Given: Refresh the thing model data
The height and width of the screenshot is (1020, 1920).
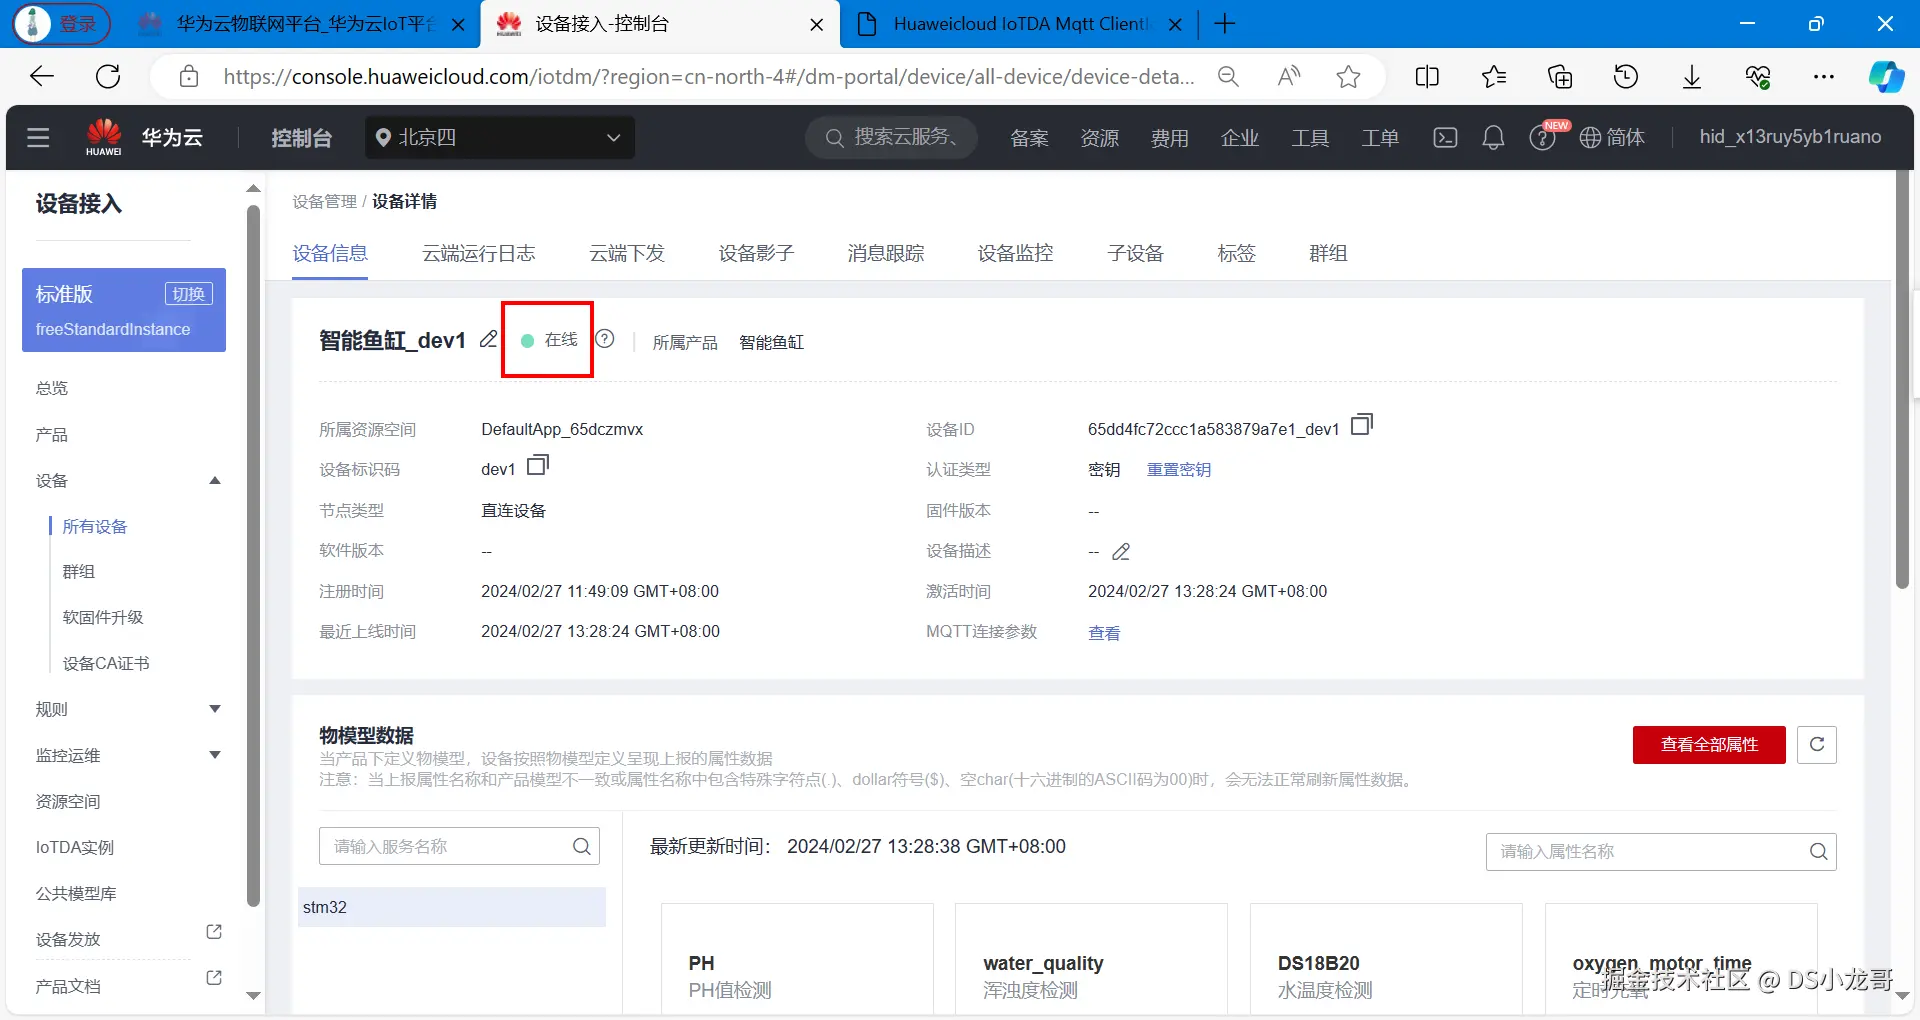Looking at the screenshot, I should [1817, 745].
